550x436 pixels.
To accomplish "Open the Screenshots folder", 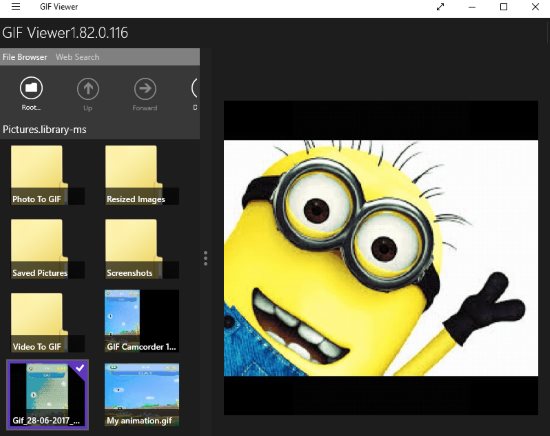I will [142, 249].
